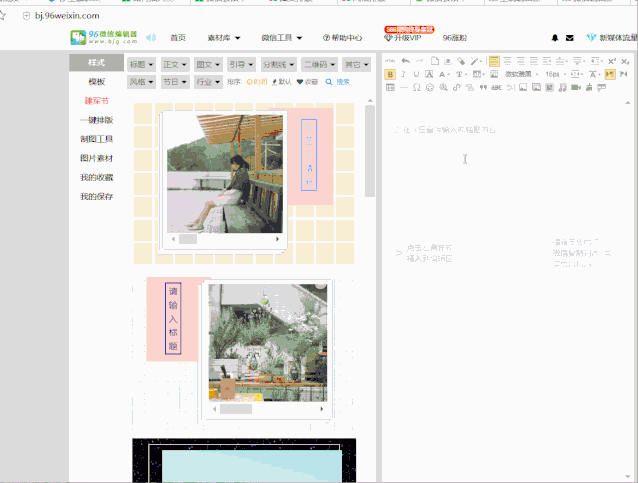Click the redo arrow in editor toolbar
This screenshot has width=638, height=483.
[x=419, y=61]
